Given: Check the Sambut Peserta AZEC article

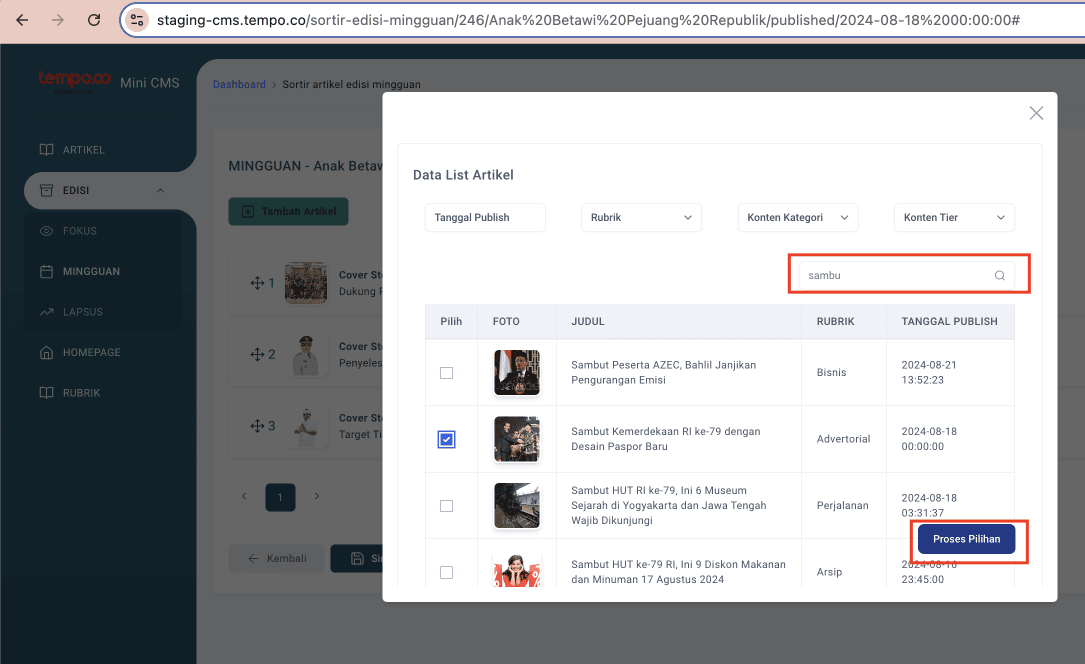Looking at the screenshot, I should coord(446,373).
